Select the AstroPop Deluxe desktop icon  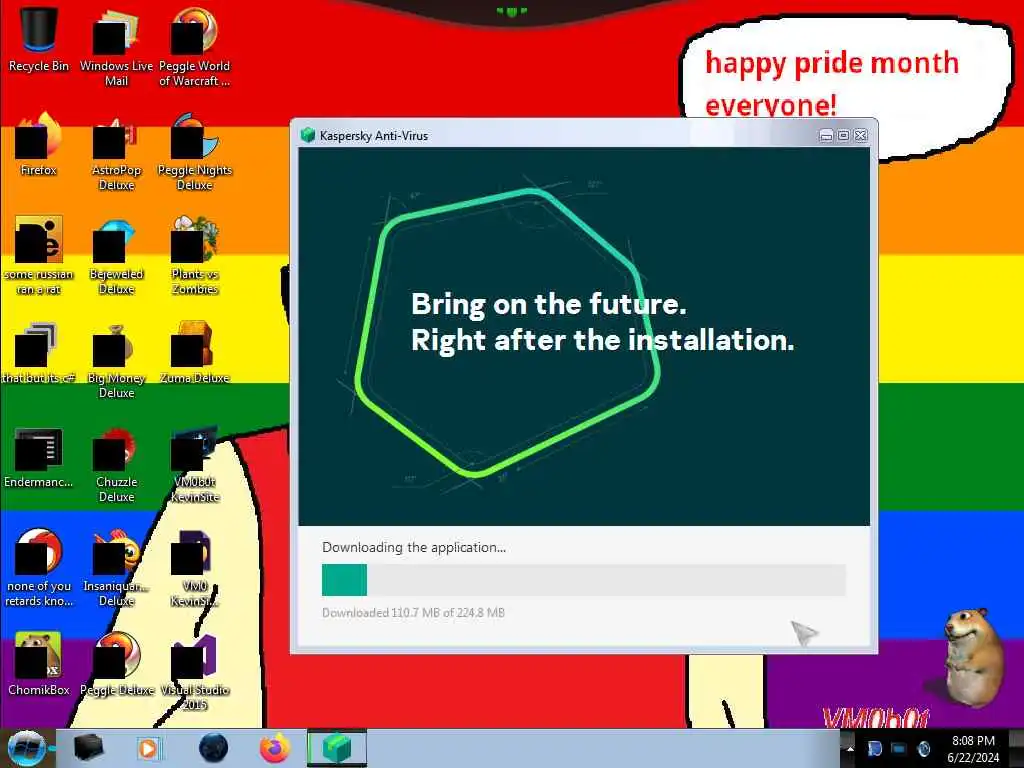pyautogui.click(x=116, y=152)
